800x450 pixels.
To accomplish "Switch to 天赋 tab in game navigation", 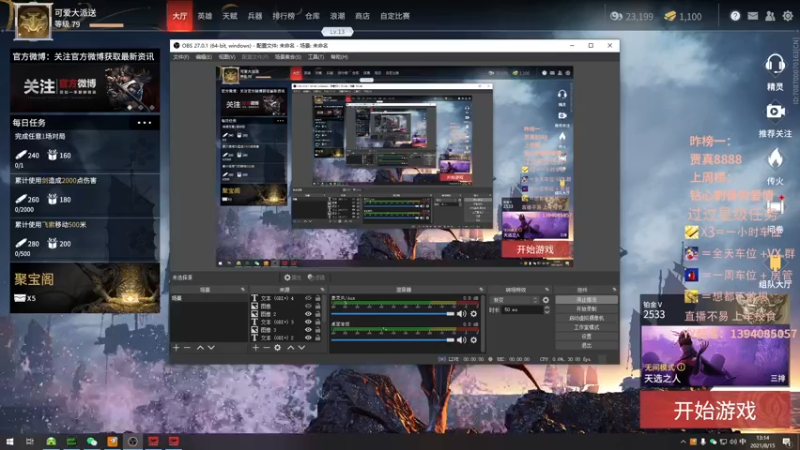I will coord(230,16).
